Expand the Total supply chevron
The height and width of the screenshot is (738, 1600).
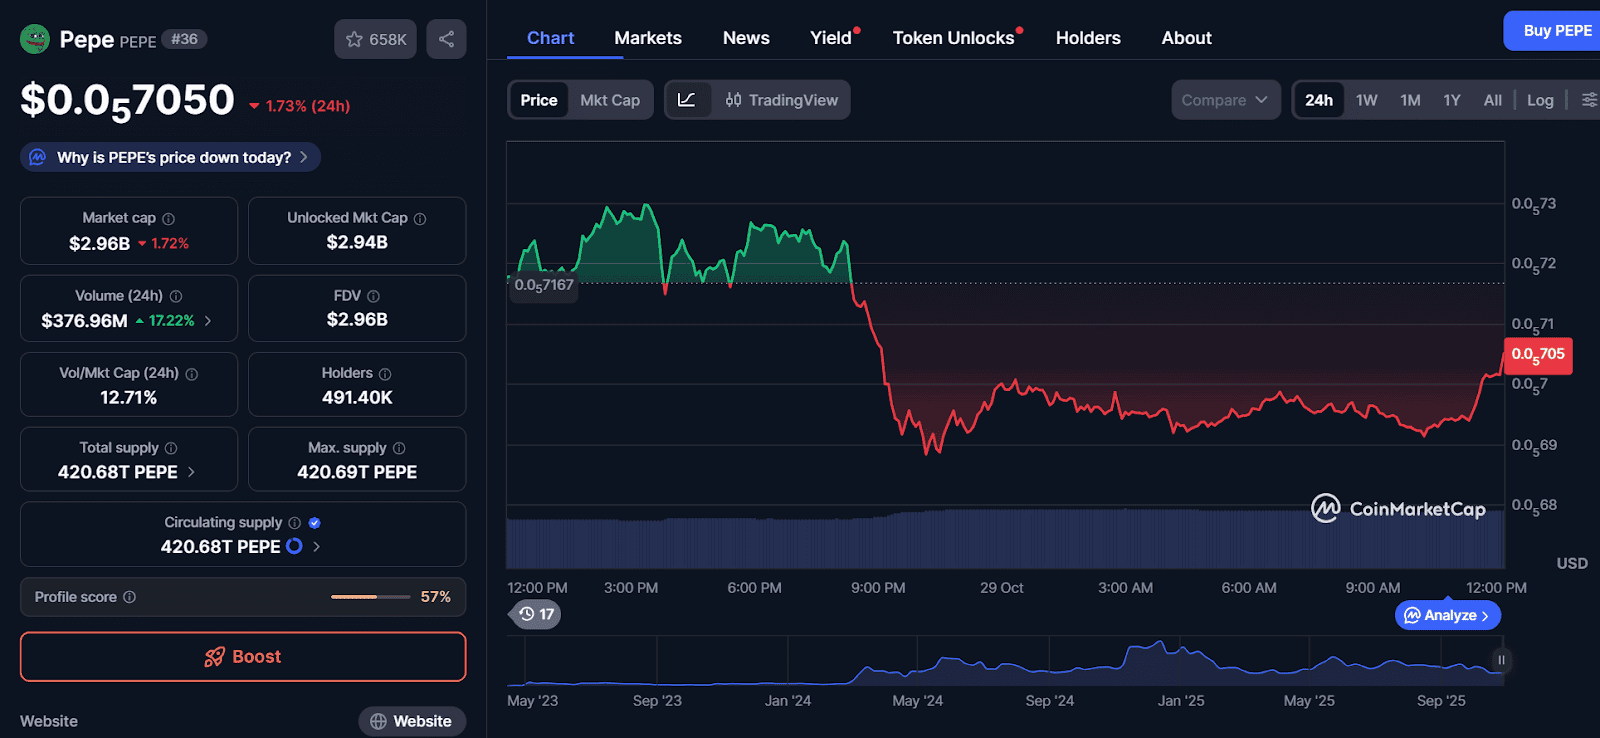[191, 472]
